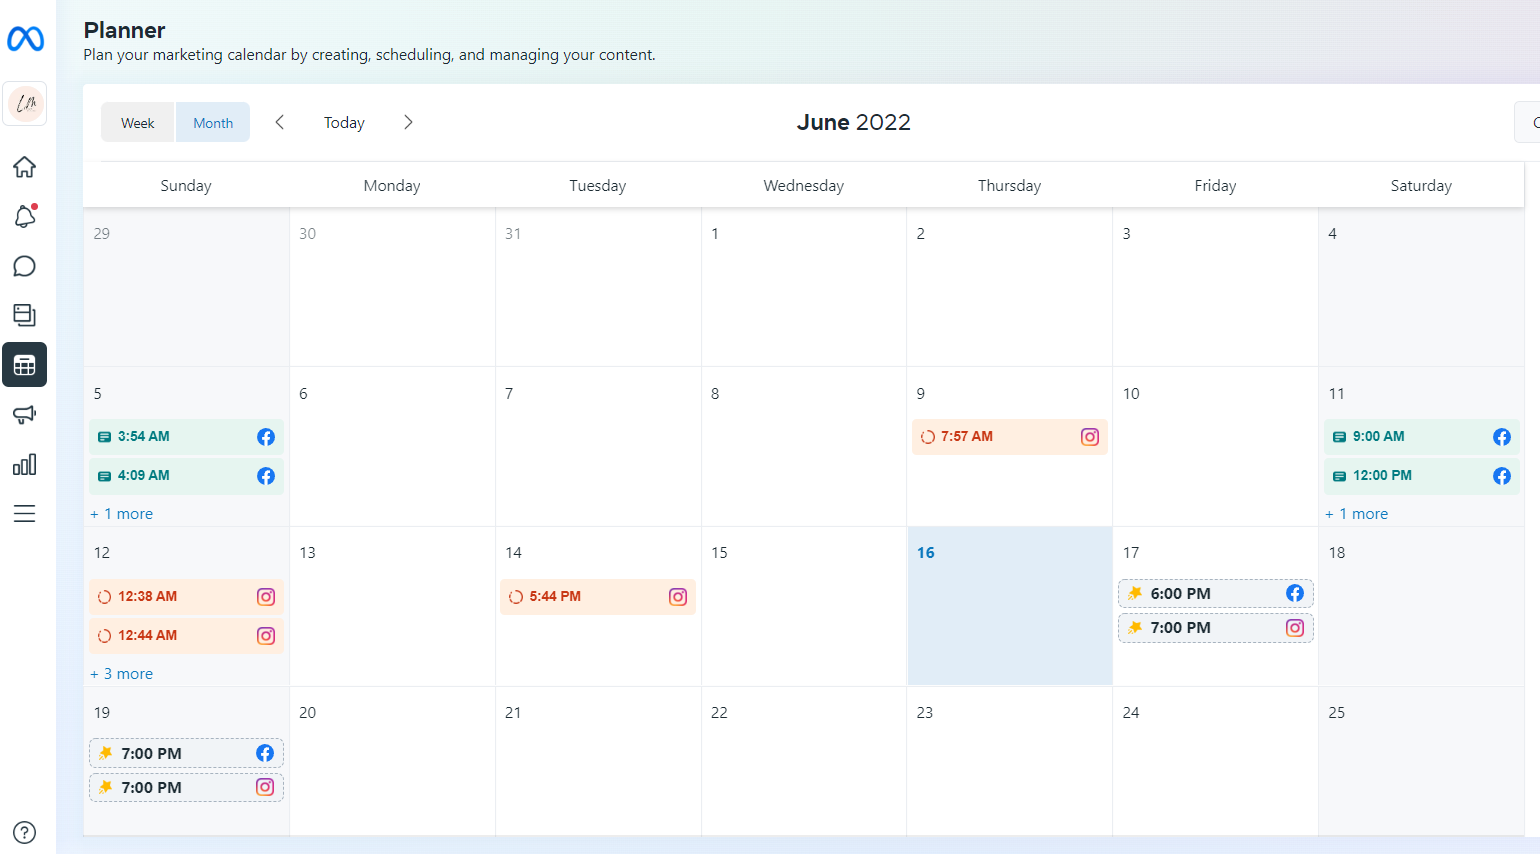
Task: Open 3:54 AM Facebook post on June 5
Action: 186,437
